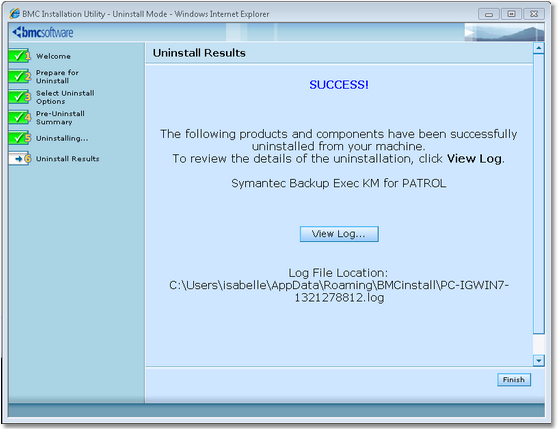The width and height of the screenshot is (558, 431).
Task: Click the step 1 Welcome checkmark icon
Action: pyautogui.click(x=20, y=56)
